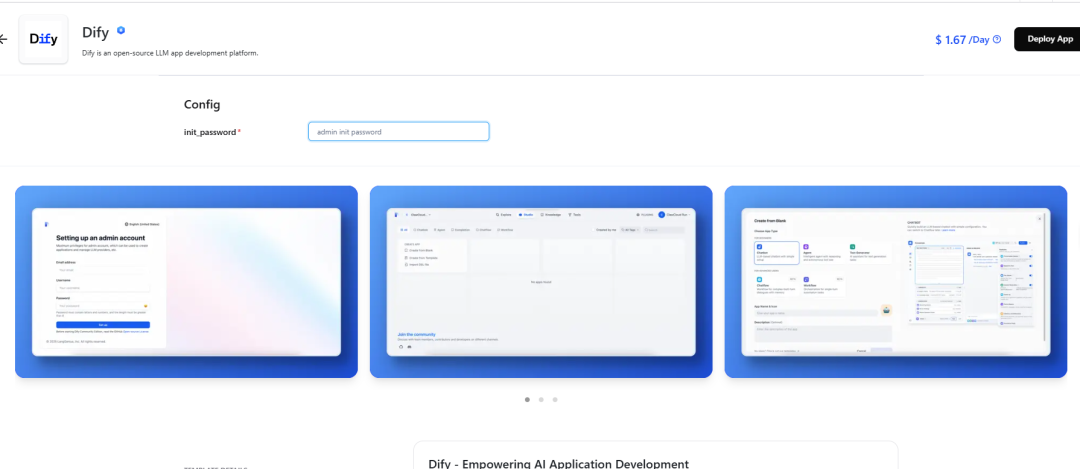Select the third carousel pagination dot
Screen dimensions: 1080x469
(555, 399)
